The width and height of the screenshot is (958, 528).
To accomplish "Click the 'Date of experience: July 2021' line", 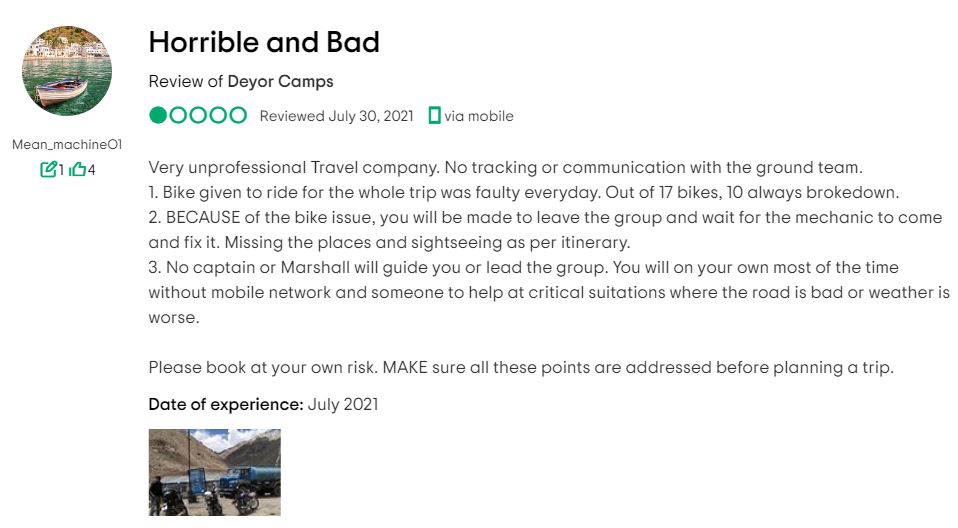I will pyautogui.click(x=263, y=405).
